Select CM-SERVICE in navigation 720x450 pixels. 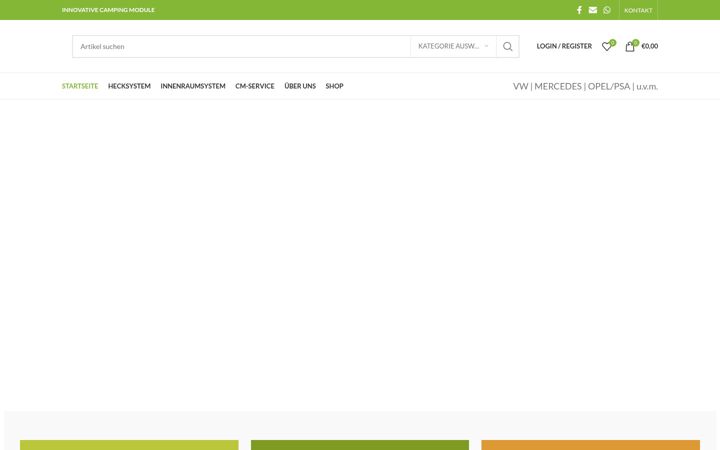[x=255, y=86]
